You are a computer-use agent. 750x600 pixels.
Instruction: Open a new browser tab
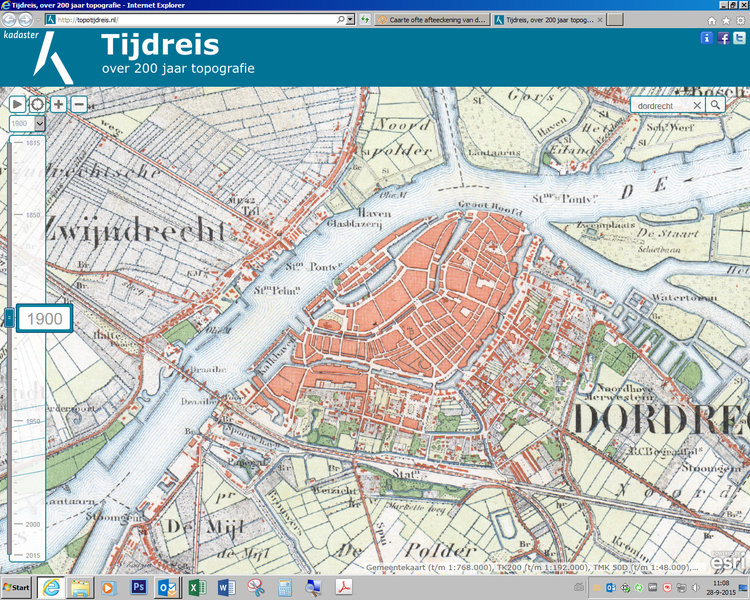(x=615, y=20)
